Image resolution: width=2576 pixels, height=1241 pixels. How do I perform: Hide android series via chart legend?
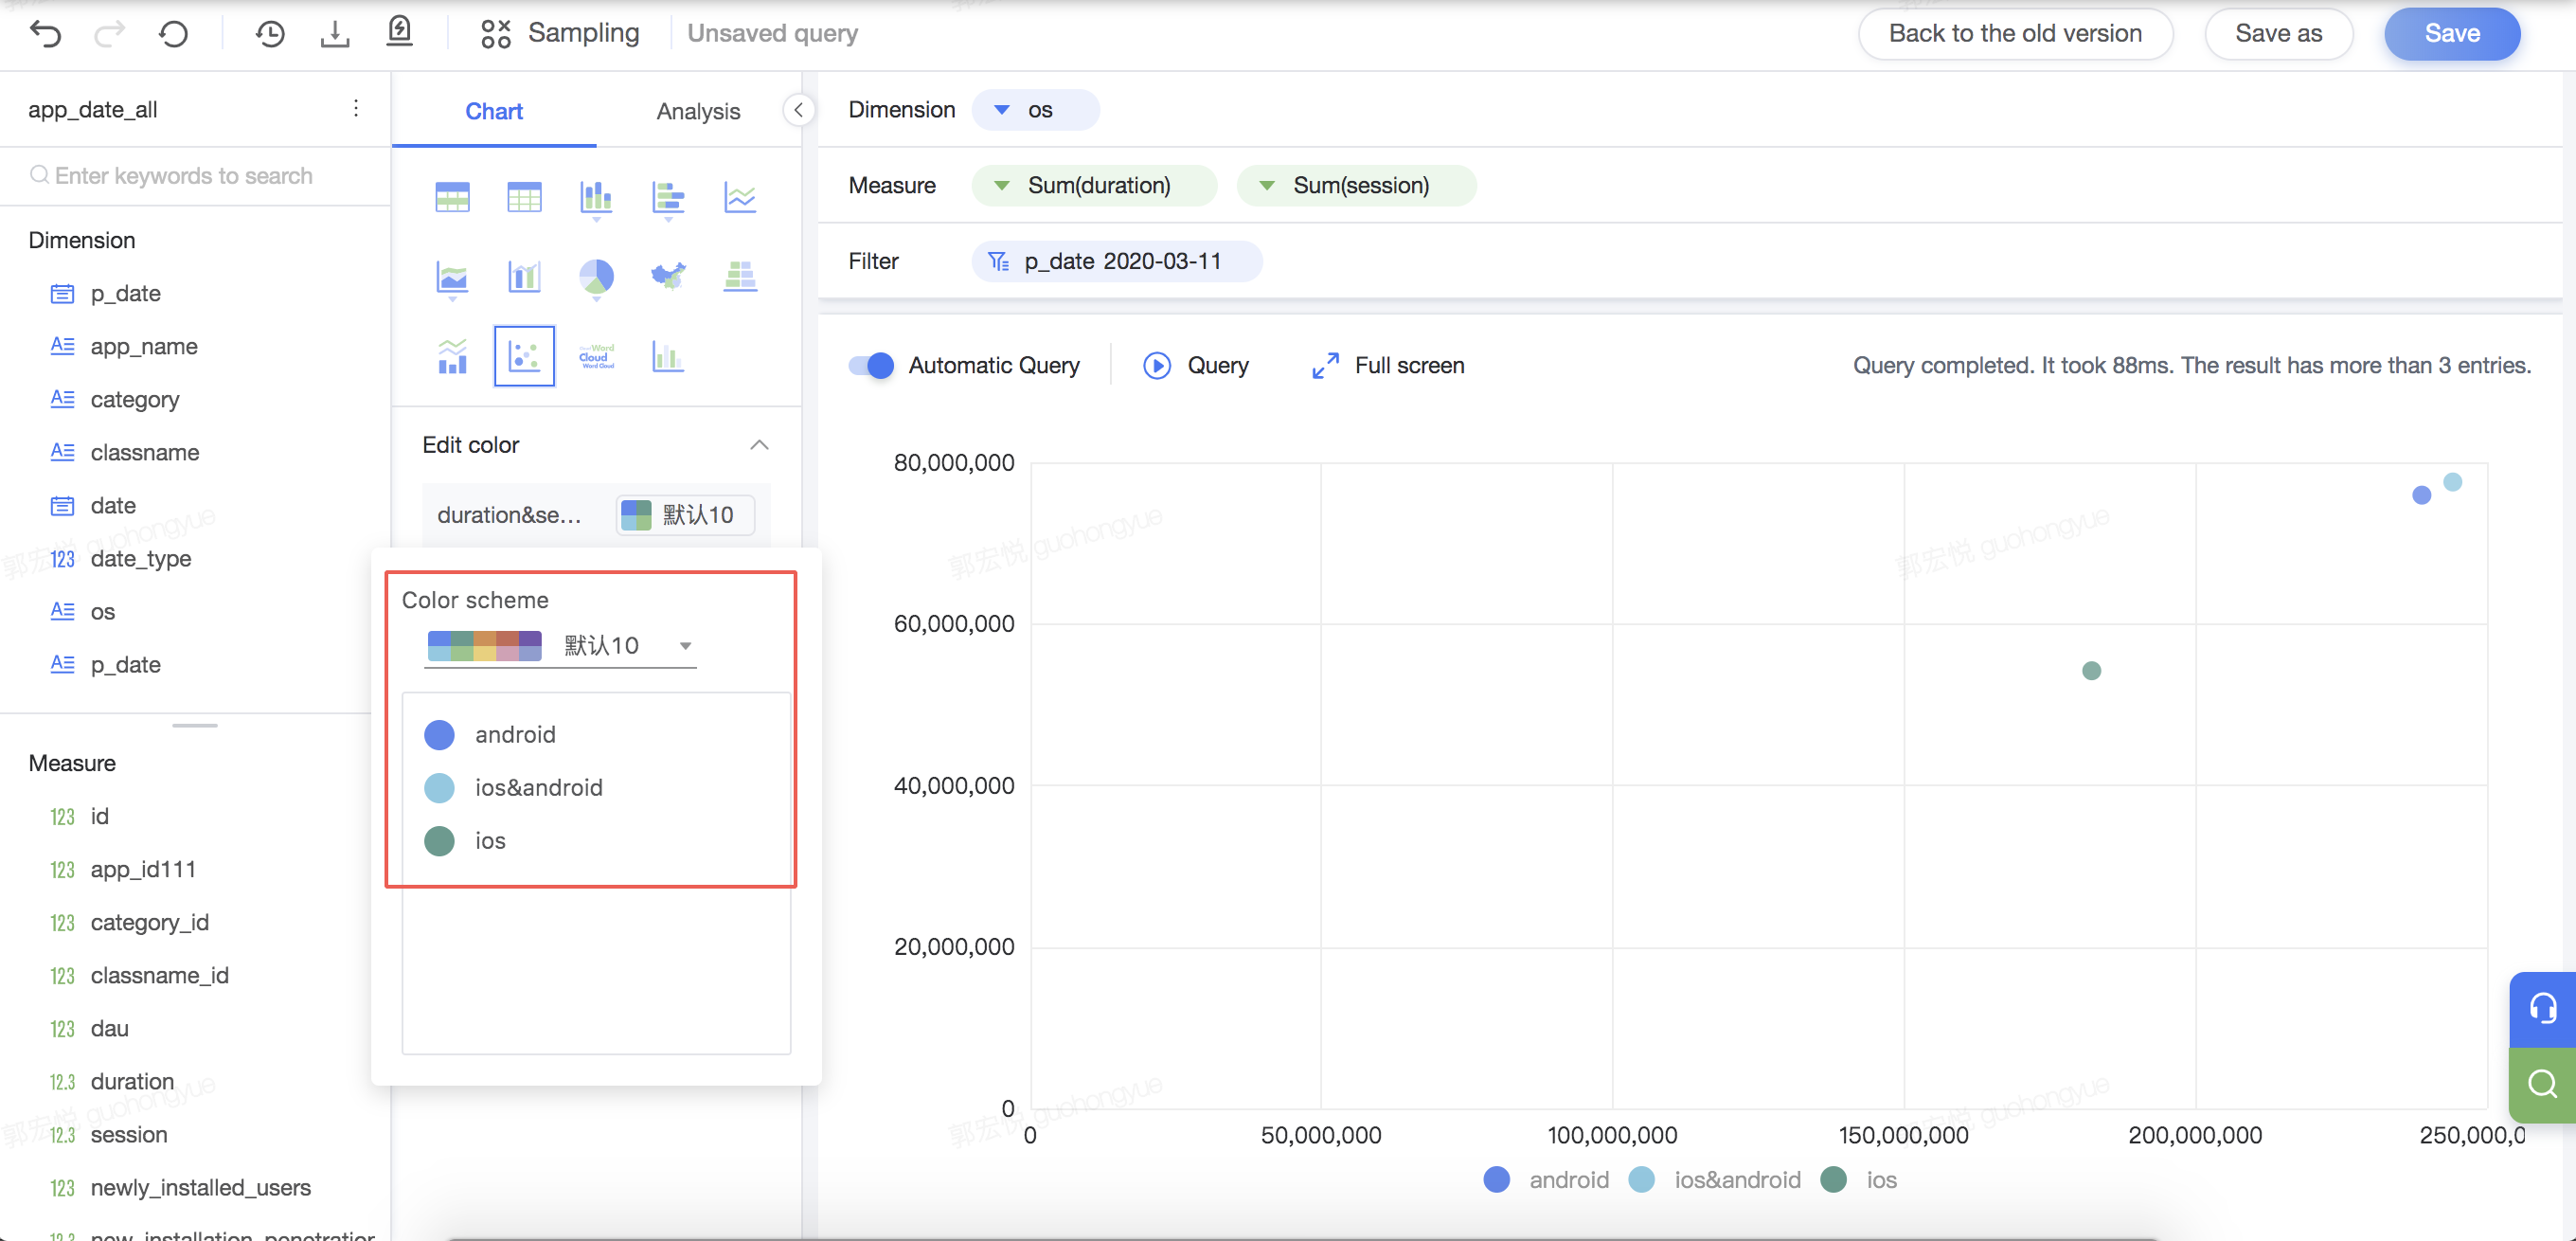(x=1545, y=1180)
